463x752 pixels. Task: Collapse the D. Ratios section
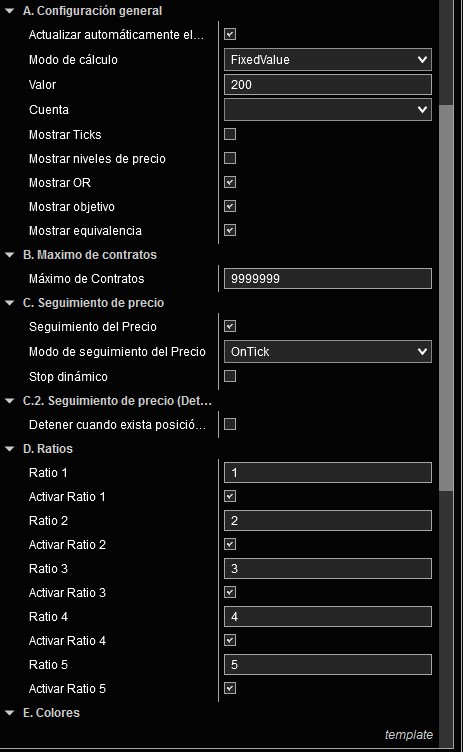point(10,449)
